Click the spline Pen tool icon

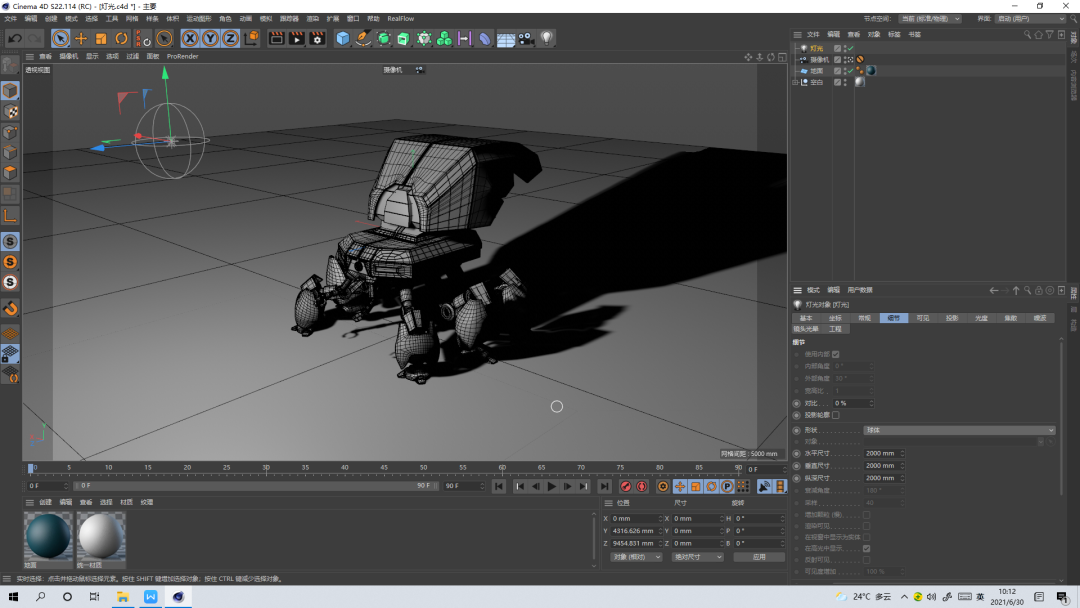pyautogui.click(x=363, y=39)
